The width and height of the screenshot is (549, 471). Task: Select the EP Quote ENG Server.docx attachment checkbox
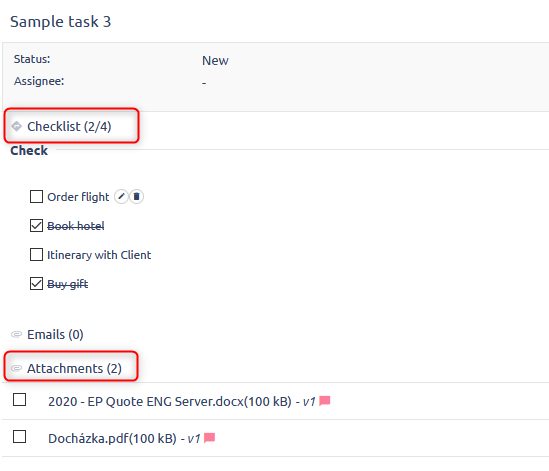(20, 400)
